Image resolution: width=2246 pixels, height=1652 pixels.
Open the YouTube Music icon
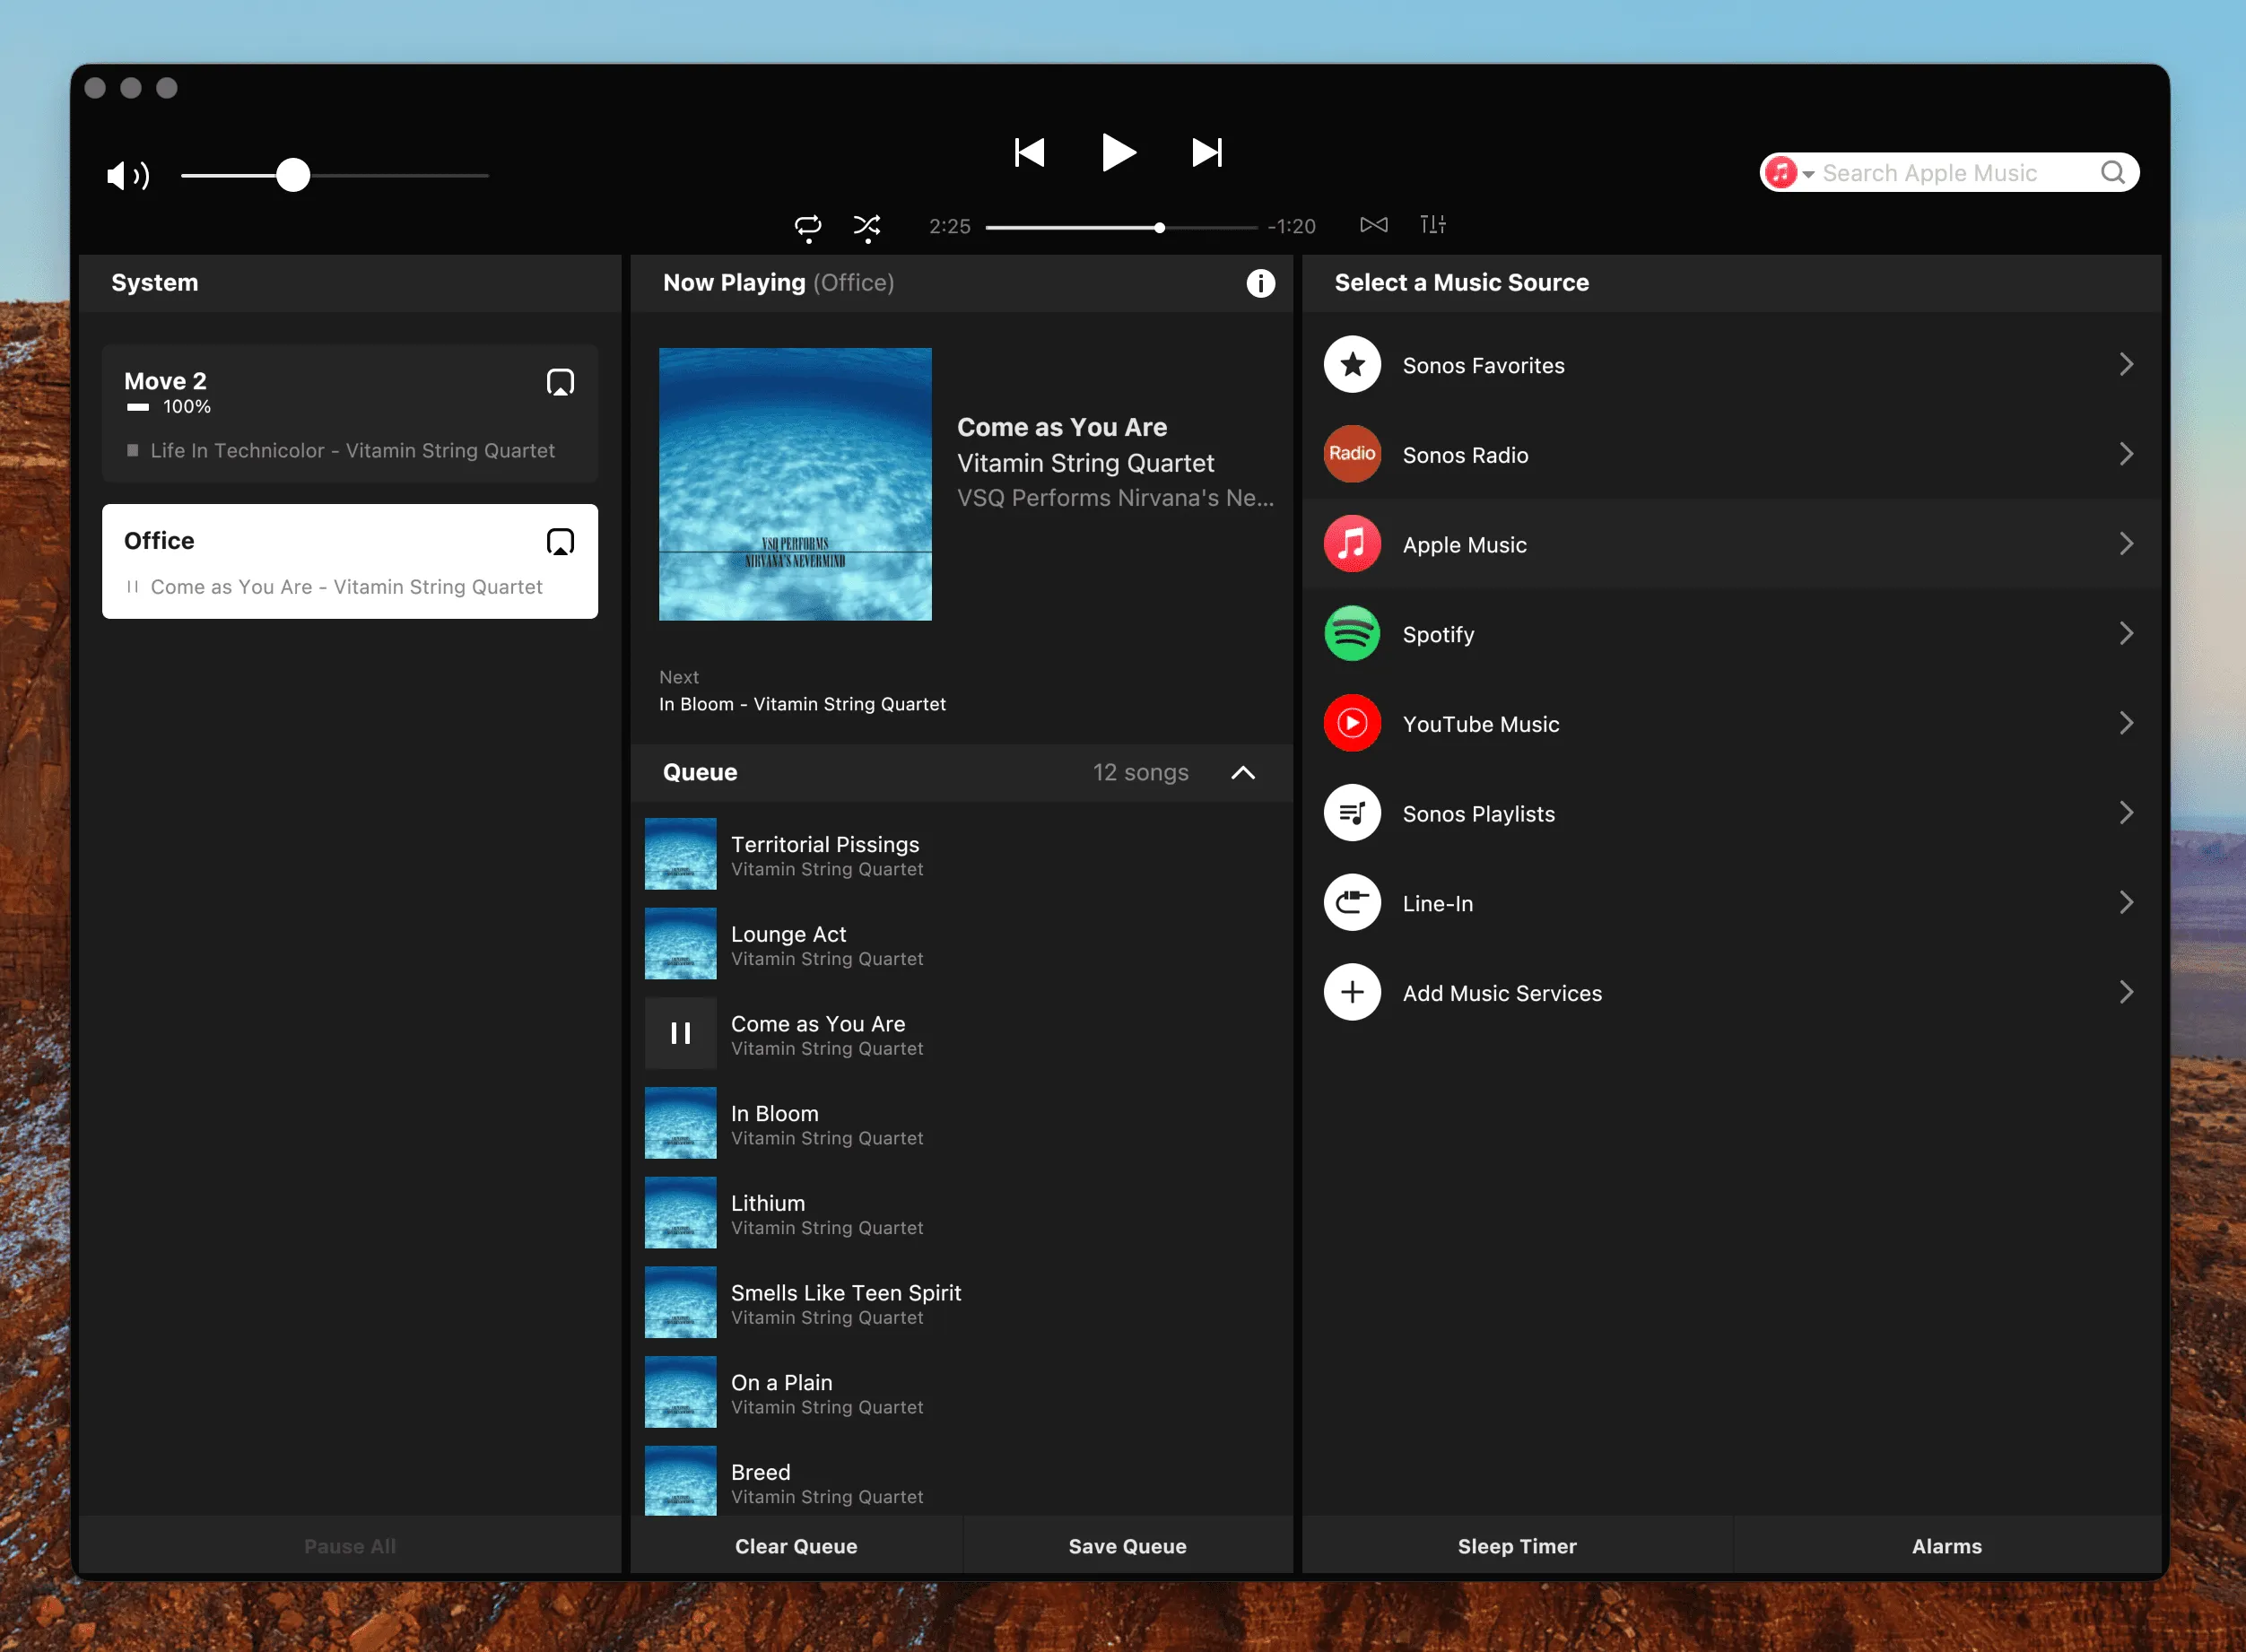click(1352, 723)
